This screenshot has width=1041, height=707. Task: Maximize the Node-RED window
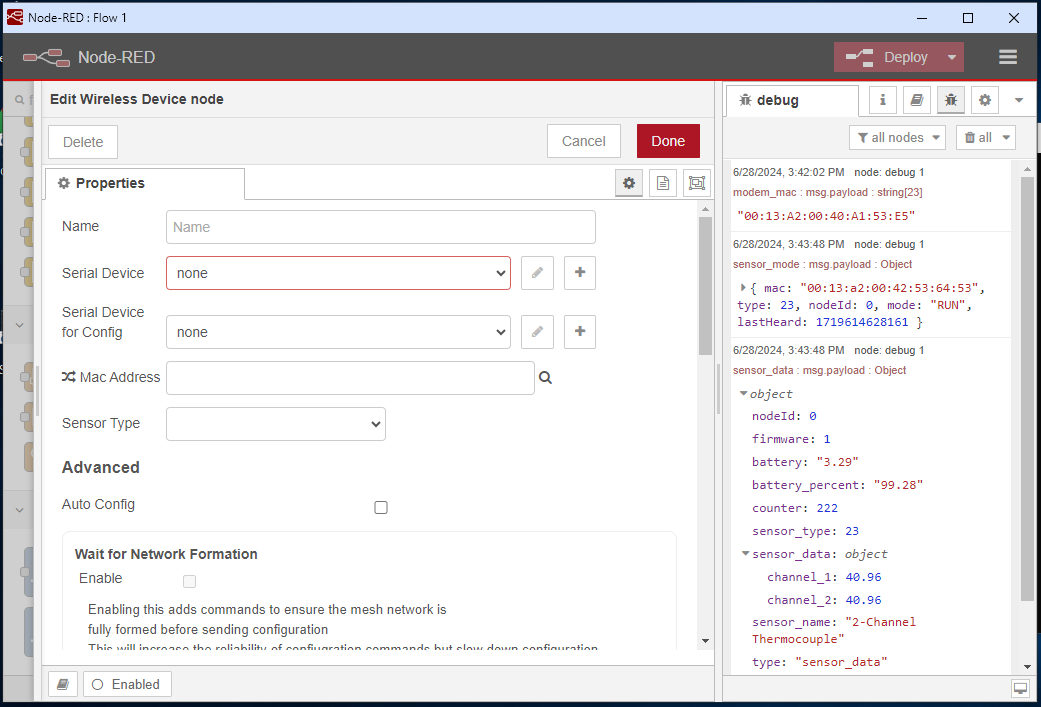click(x=968, y=18)
